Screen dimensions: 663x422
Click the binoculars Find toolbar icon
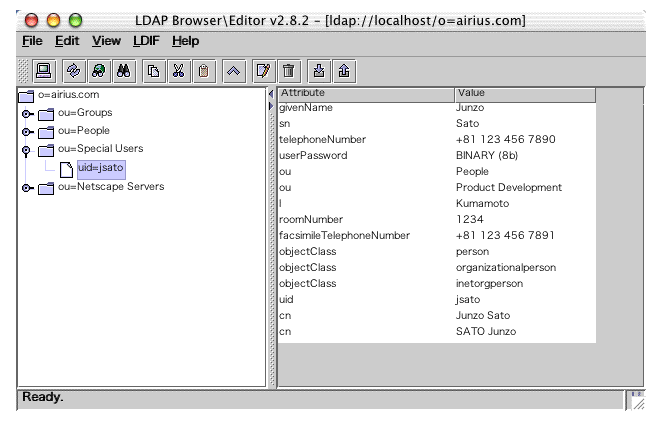[x=123, y=71]
